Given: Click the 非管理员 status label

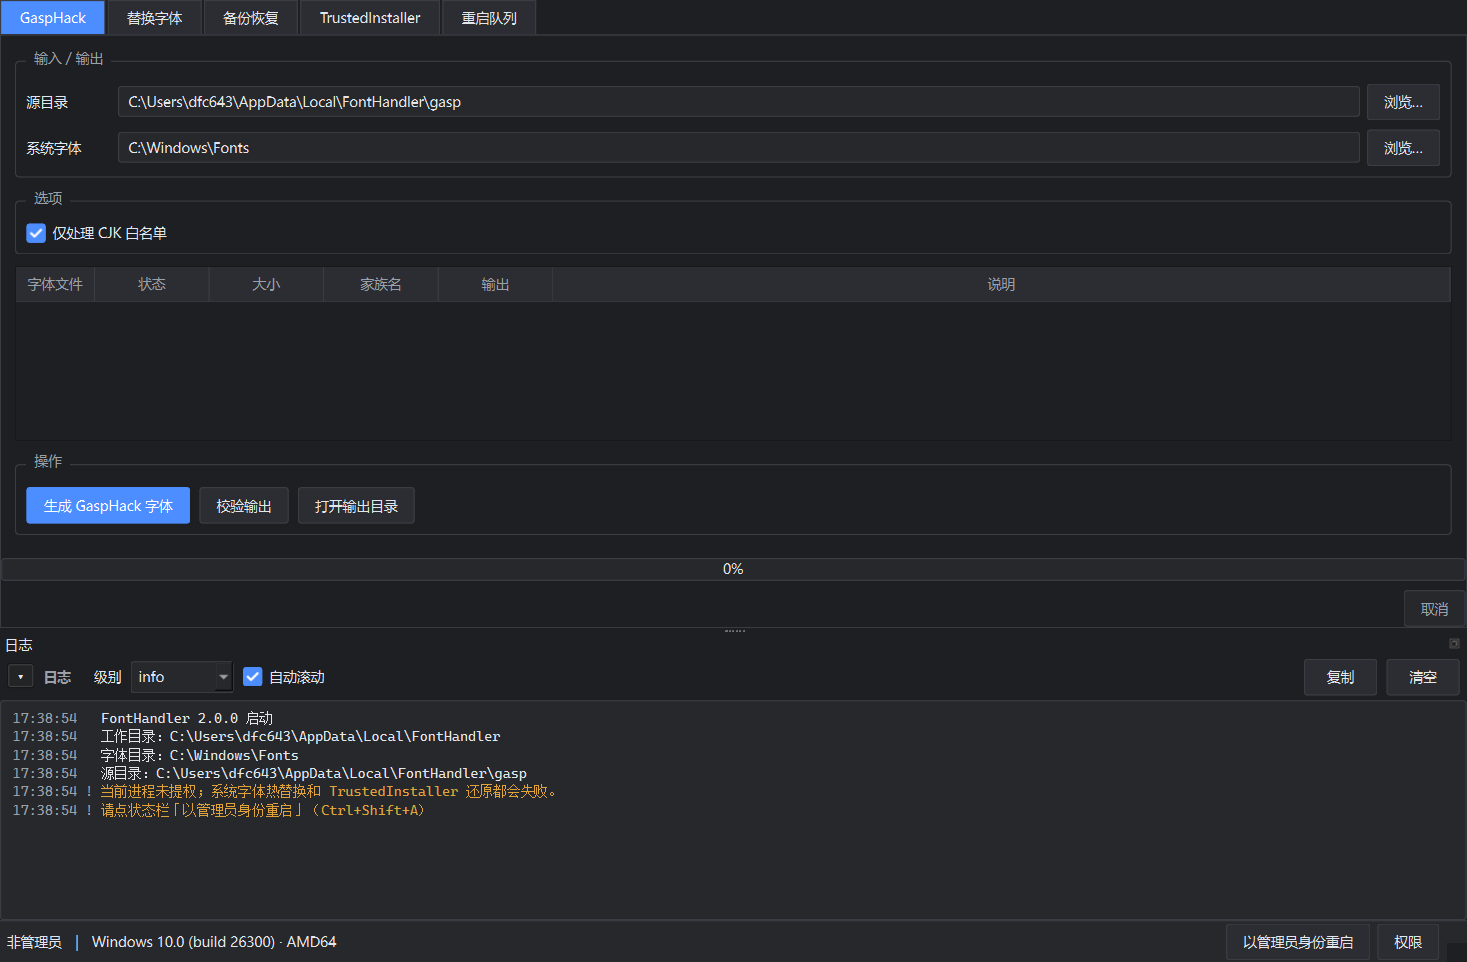Looking at the screenshot, I should point(34,942).
